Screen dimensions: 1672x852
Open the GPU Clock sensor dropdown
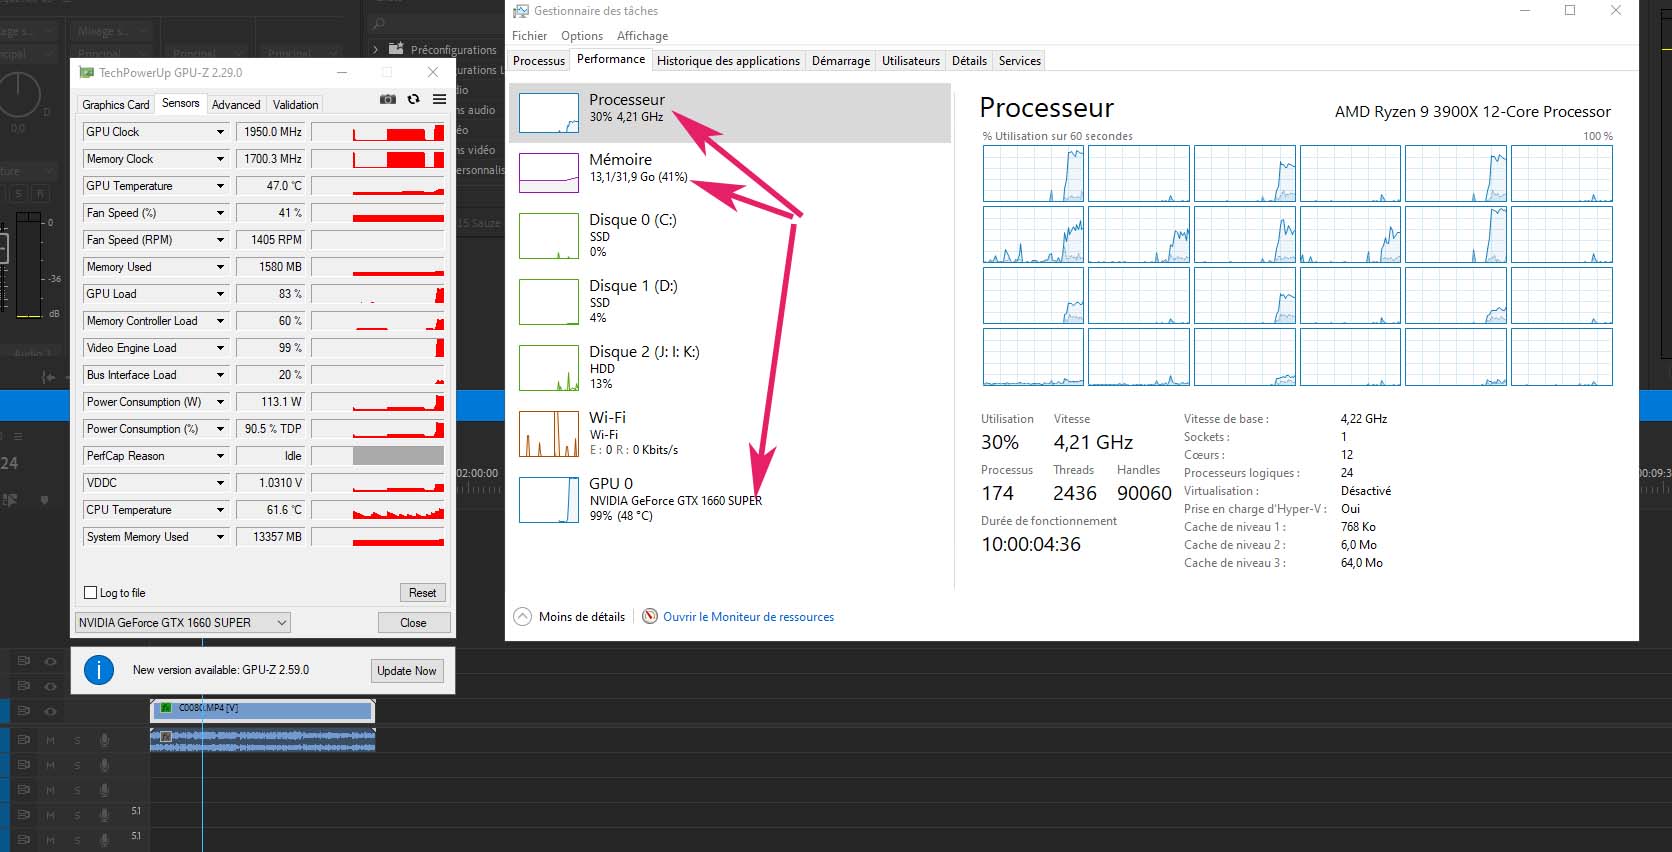220,132
